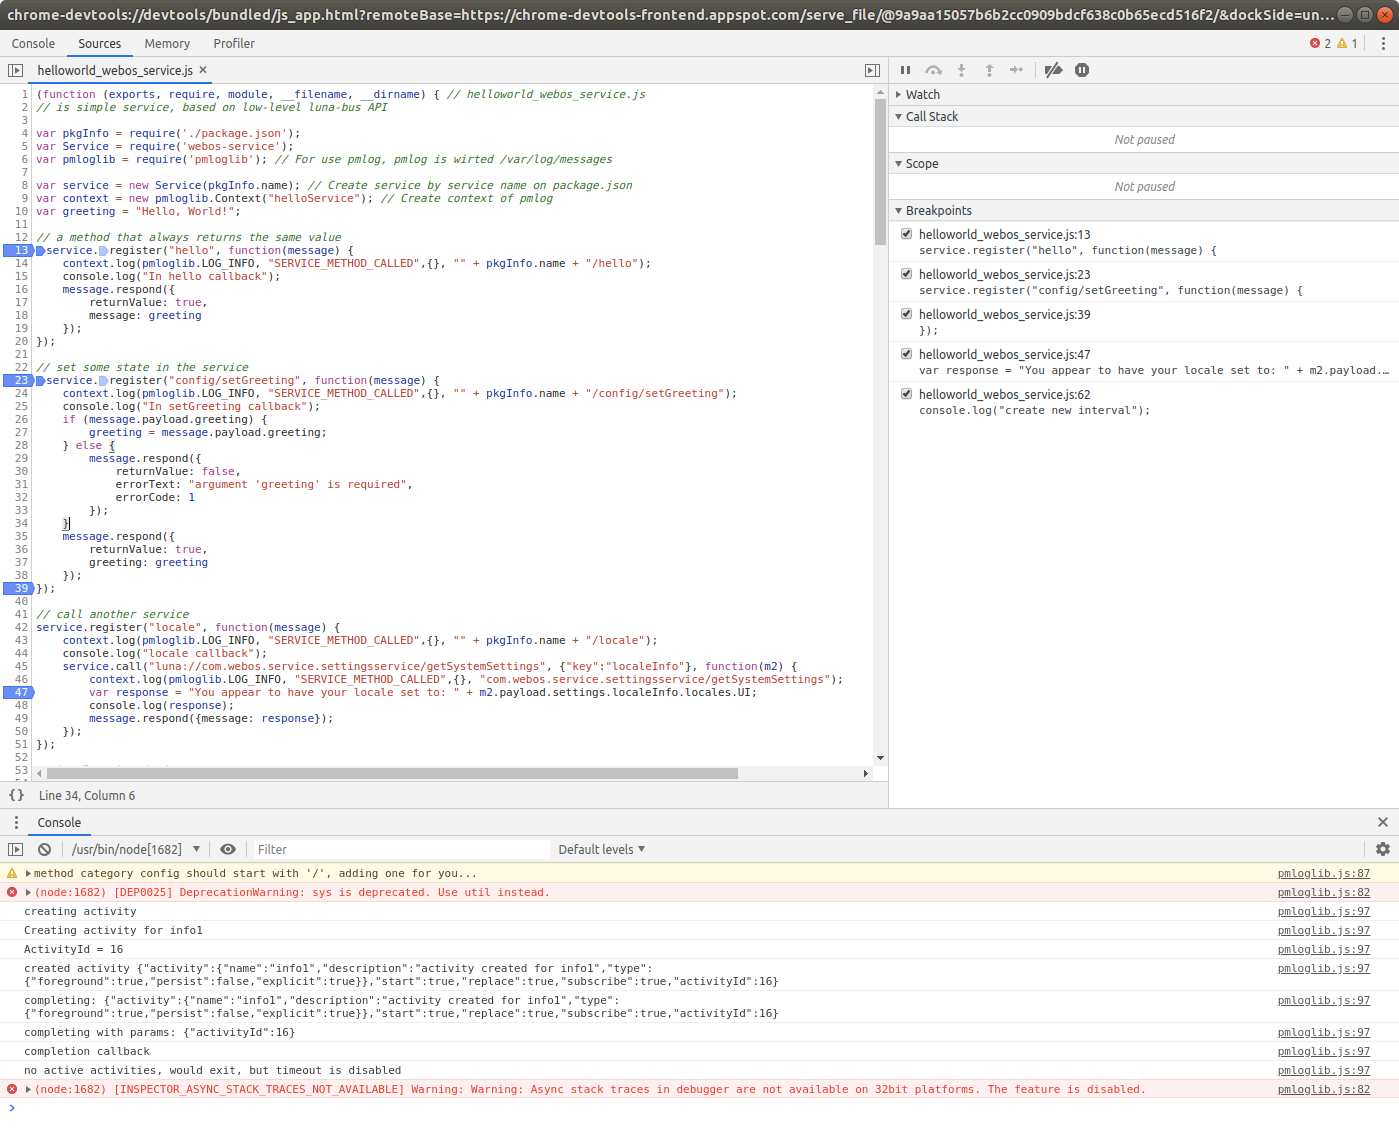This screenshot has height=1138, width=1399.
Task: Open console settings with the gear icon
Action: [1383, 848]
